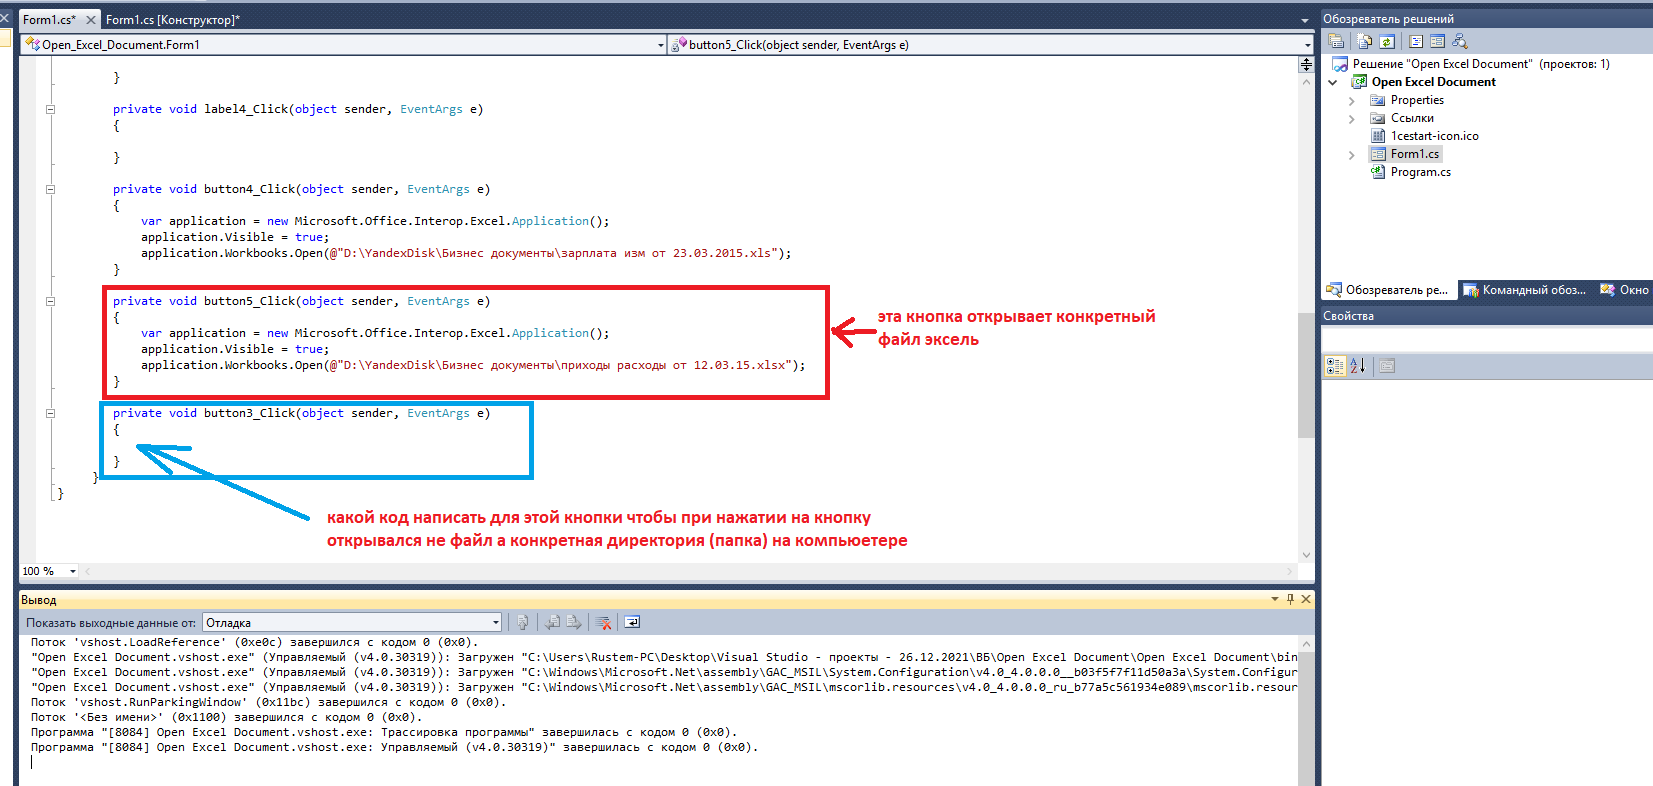The width and height of the screenshot is (1653, 786).
Task: Open the document tabs overflow dropdown arrow
Action: click(1305, 20)
